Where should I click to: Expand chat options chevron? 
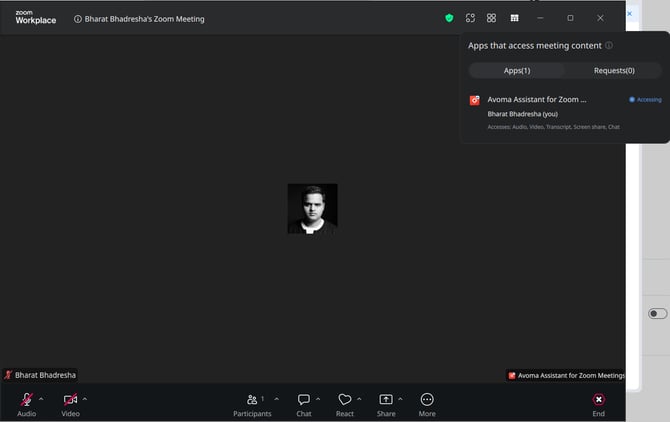coord(318,399)
